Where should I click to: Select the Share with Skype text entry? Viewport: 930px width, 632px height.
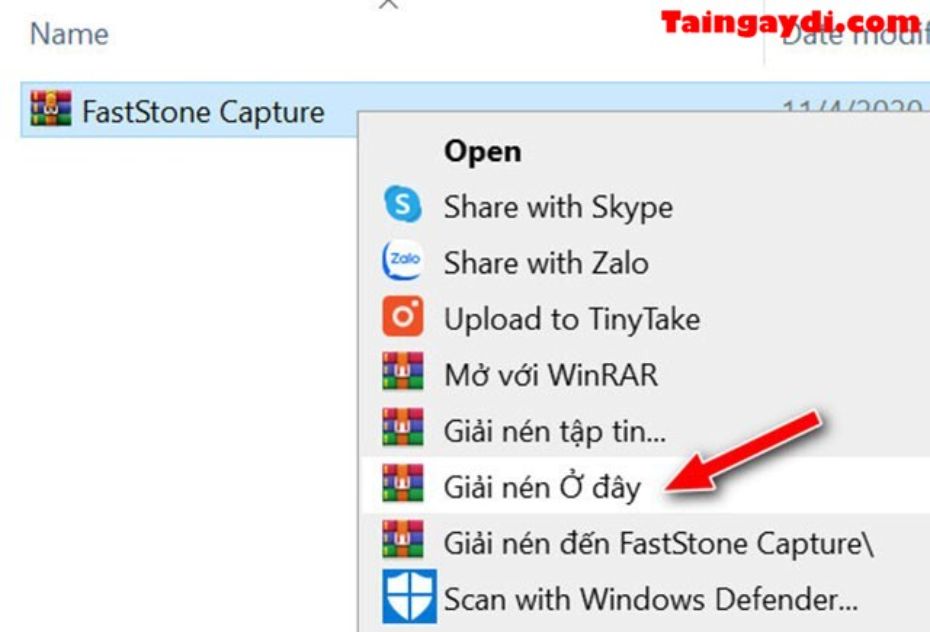(558, 208)
